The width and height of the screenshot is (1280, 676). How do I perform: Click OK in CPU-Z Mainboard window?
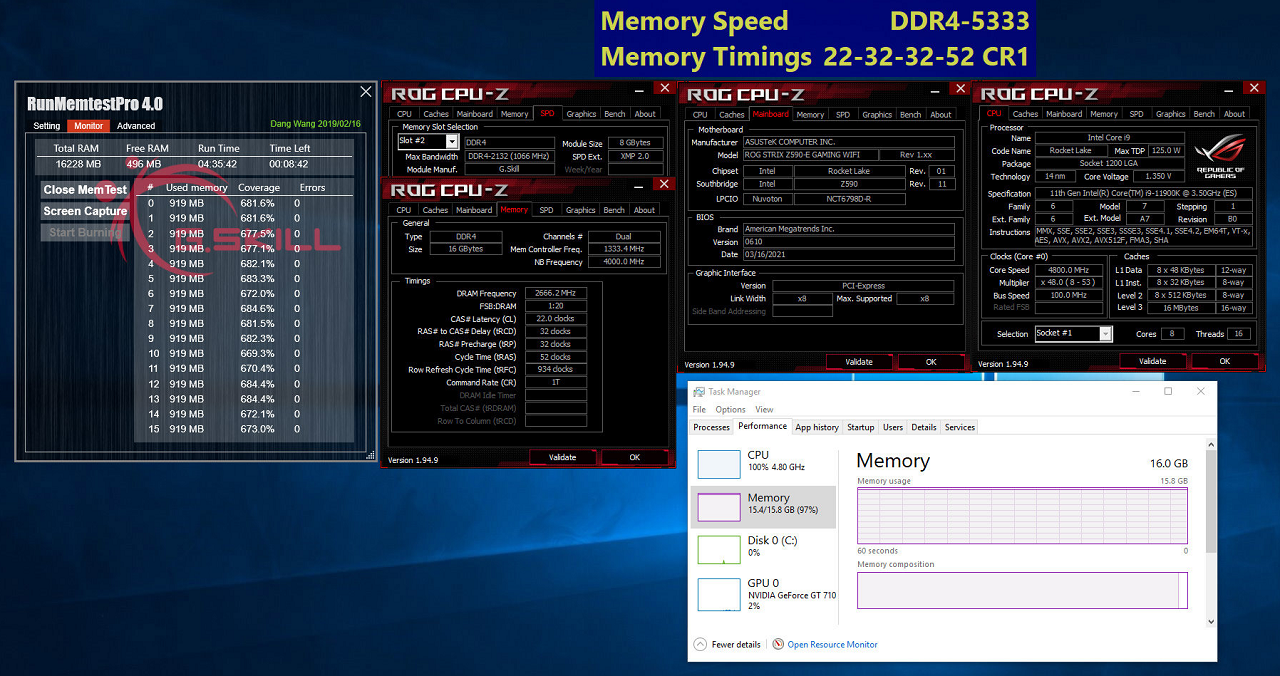click(931, 362)
